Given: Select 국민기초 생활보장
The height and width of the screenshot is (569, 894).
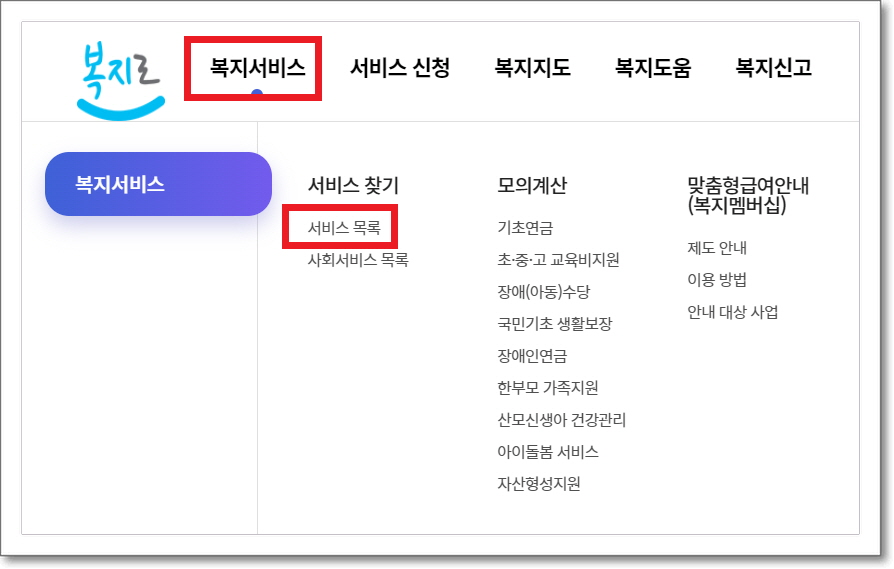Looking at the screenshot, I should (555, 324).
